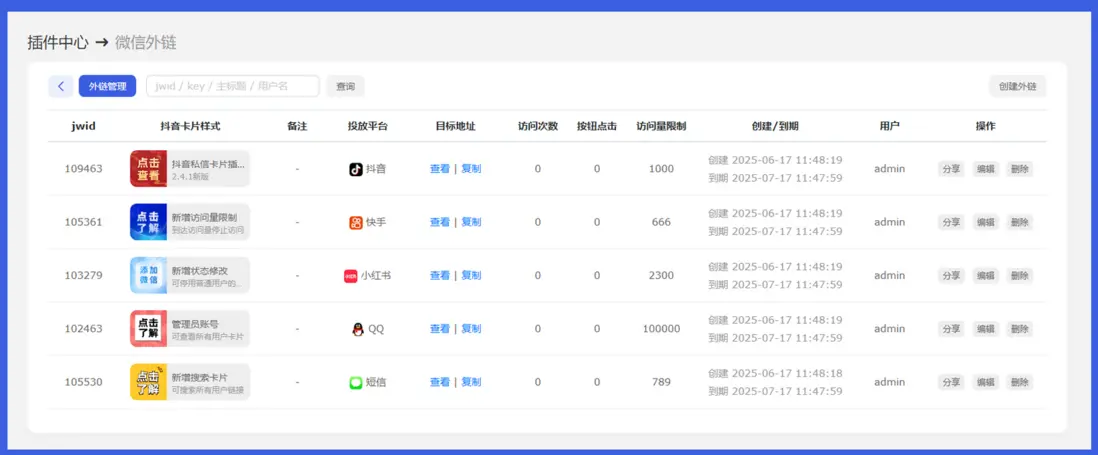Click 分享 button for jwid 102463

[951, 328]
